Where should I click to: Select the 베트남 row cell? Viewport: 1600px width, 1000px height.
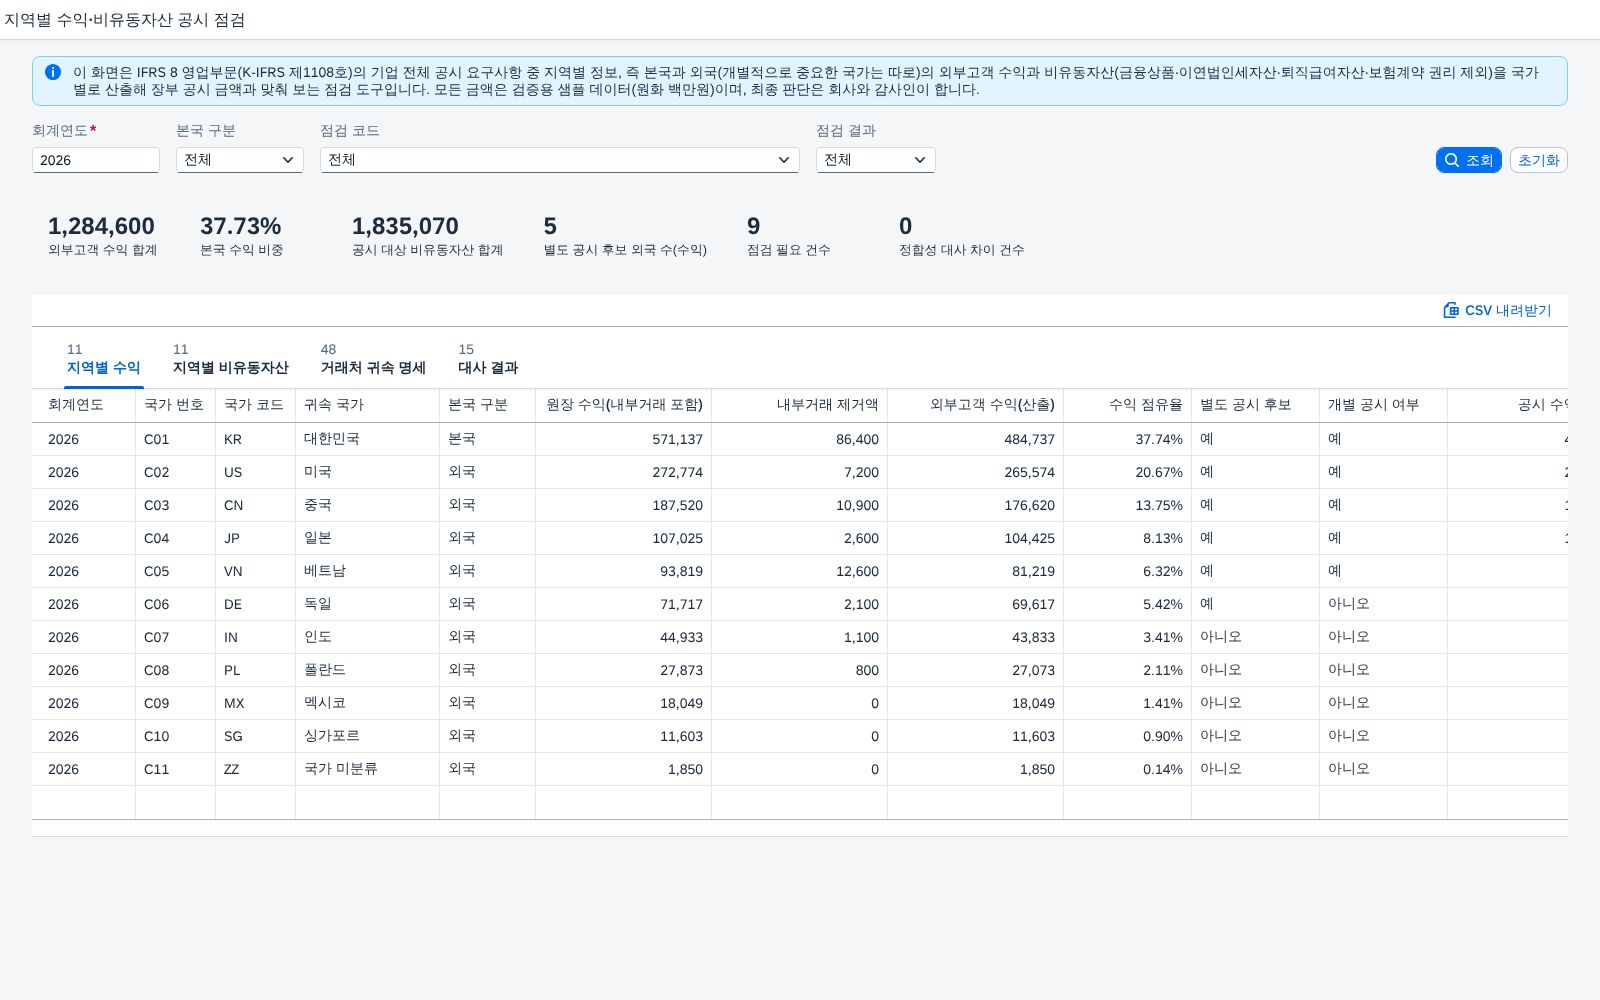click(x=368, y=571)
